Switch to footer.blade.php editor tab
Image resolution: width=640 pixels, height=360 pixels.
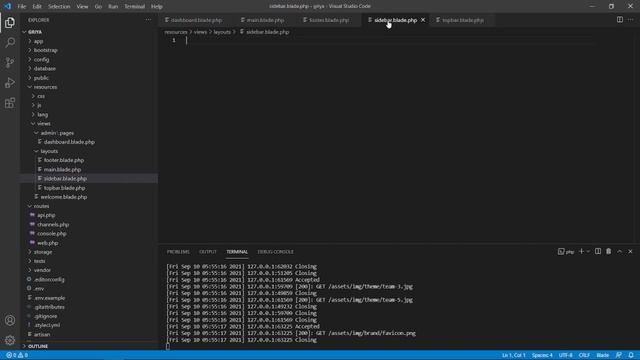point(329,20)
